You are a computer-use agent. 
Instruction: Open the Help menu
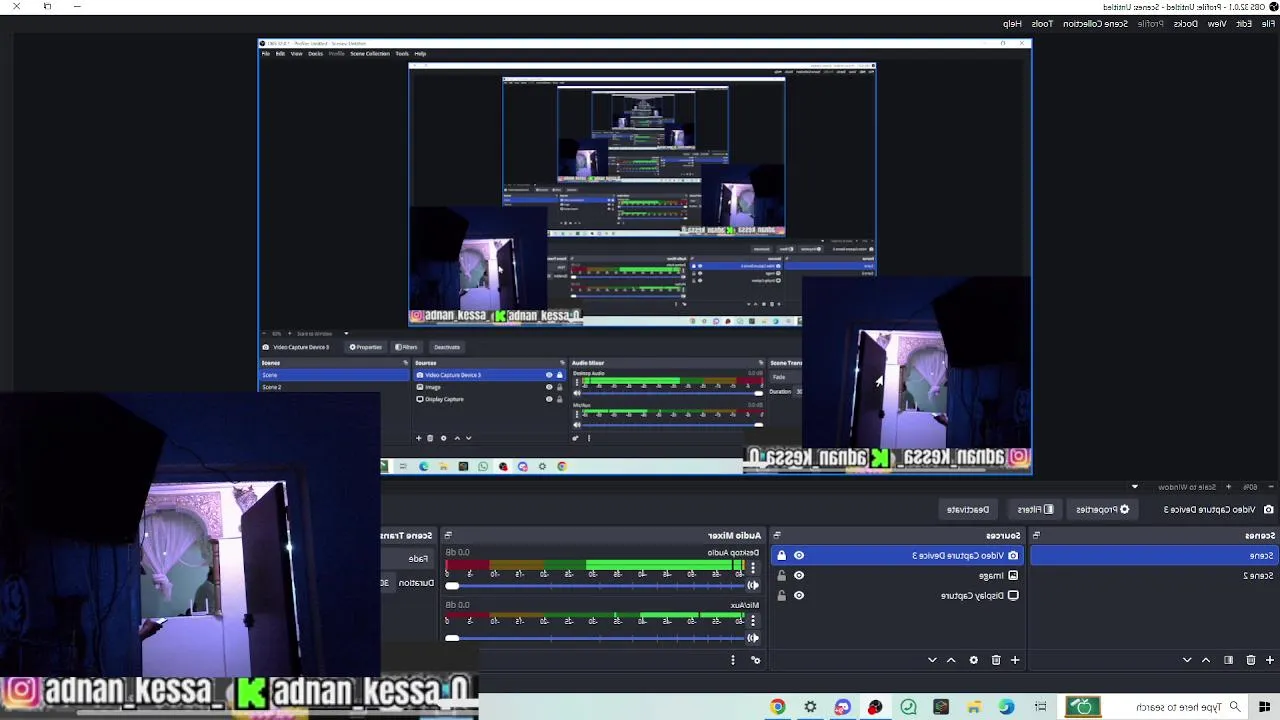(1012, 23)
